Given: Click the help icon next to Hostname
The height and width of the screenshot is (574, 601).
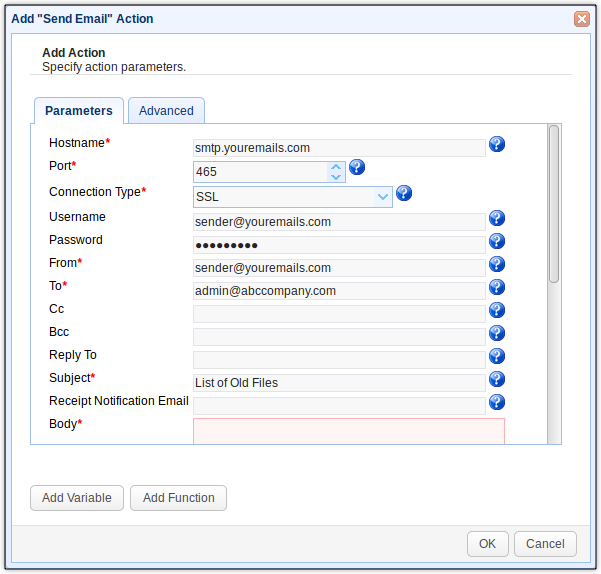Looking at the screenshot, I should point(497,145).
